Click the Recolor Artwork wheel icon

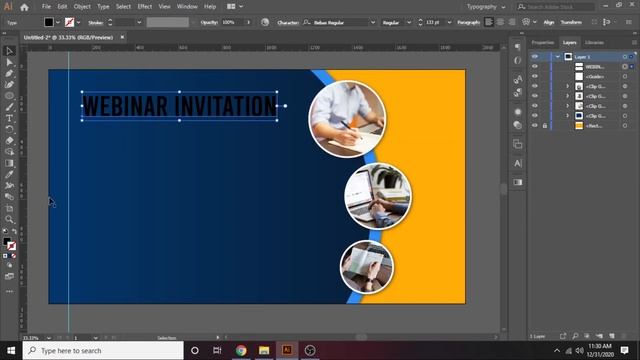pyautogui.click(x=265, y=22)
